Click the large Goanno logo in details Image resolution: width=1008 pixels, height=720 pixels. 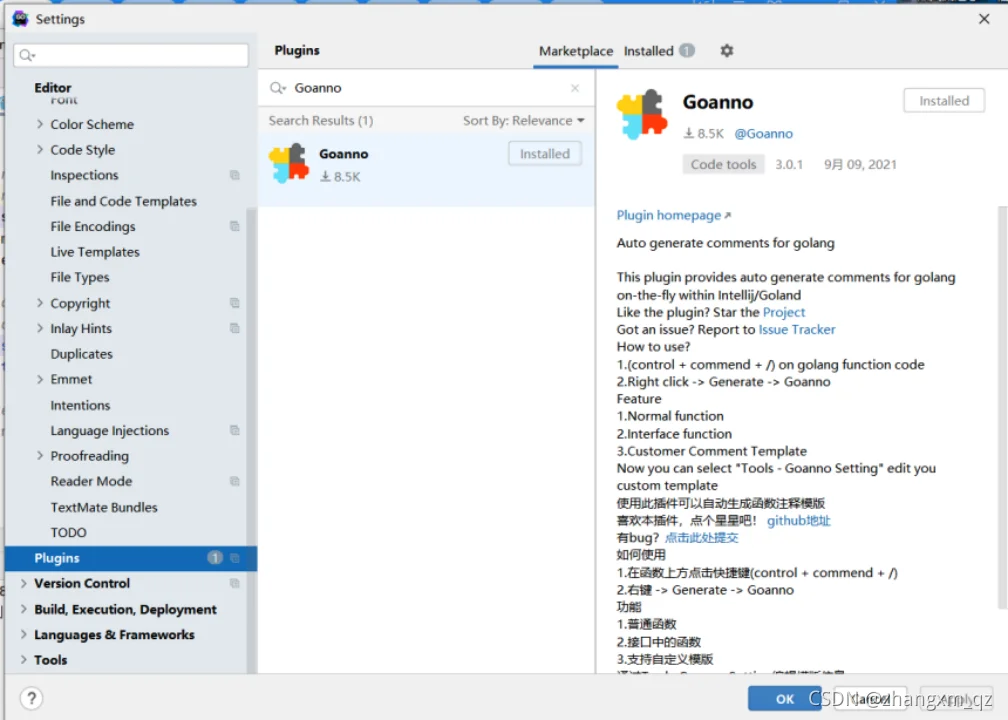[x=642, y=114]
